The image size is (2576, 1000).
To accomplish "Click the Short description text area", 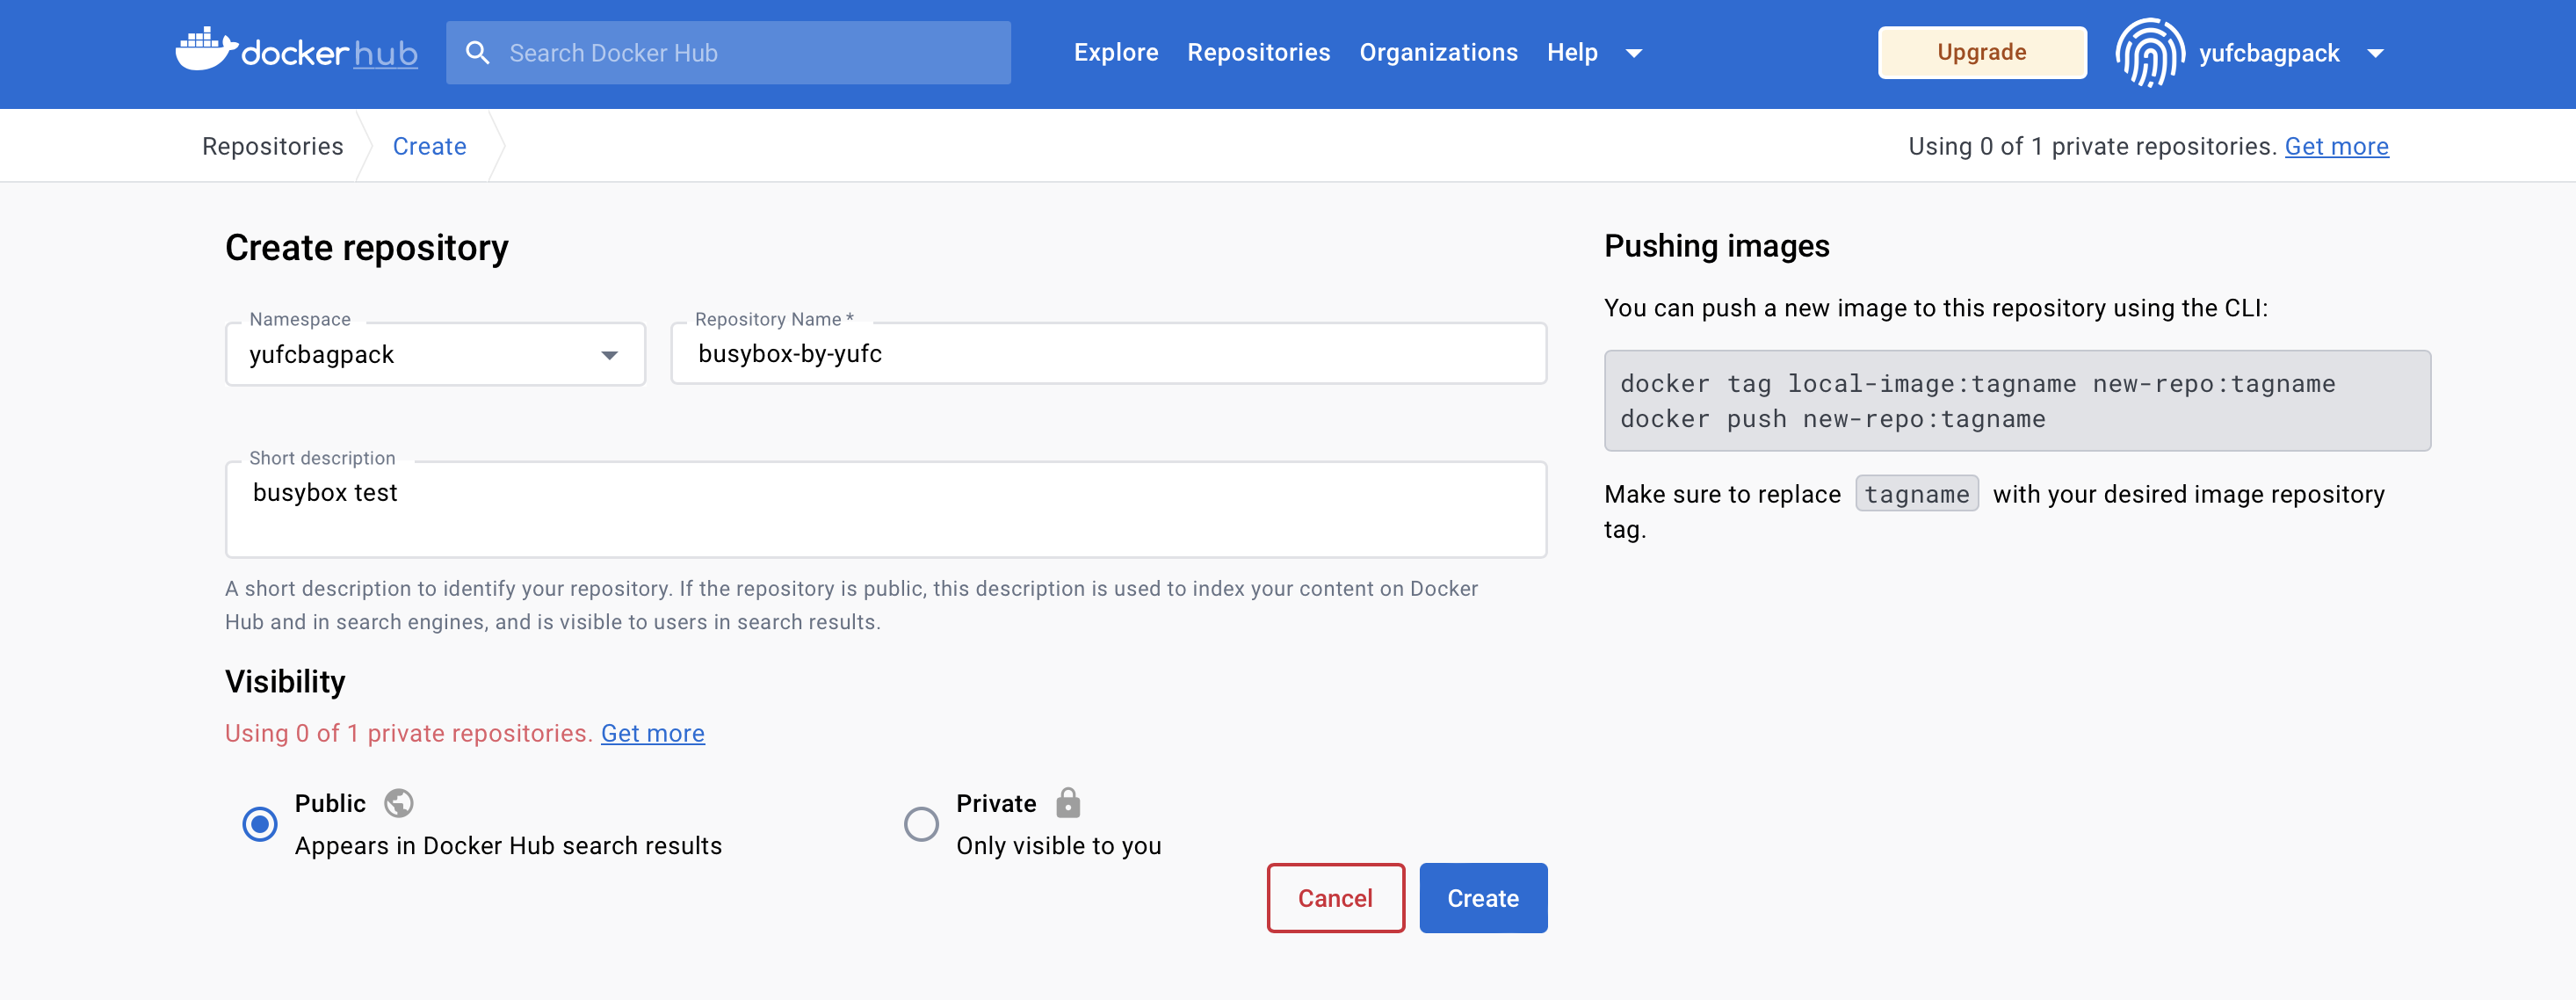I will 885,510.
